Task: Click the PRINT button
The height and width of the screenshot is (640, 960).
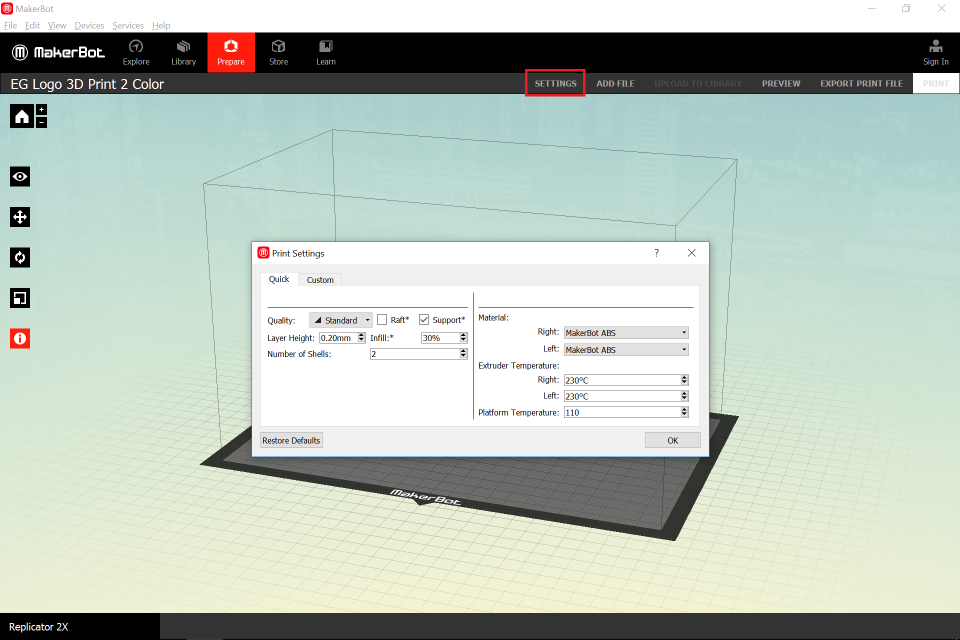Action: click(x=936, y=83)
